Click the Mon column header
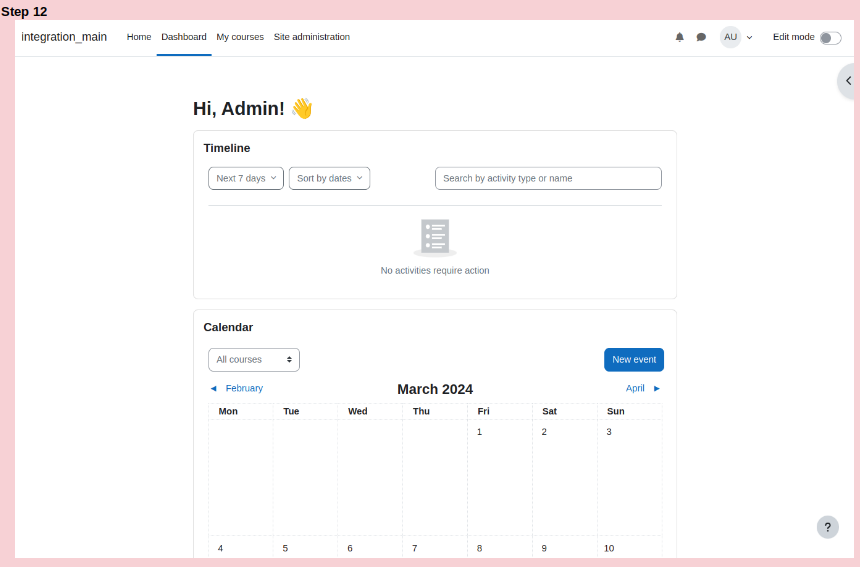 [x=228, y=411]
